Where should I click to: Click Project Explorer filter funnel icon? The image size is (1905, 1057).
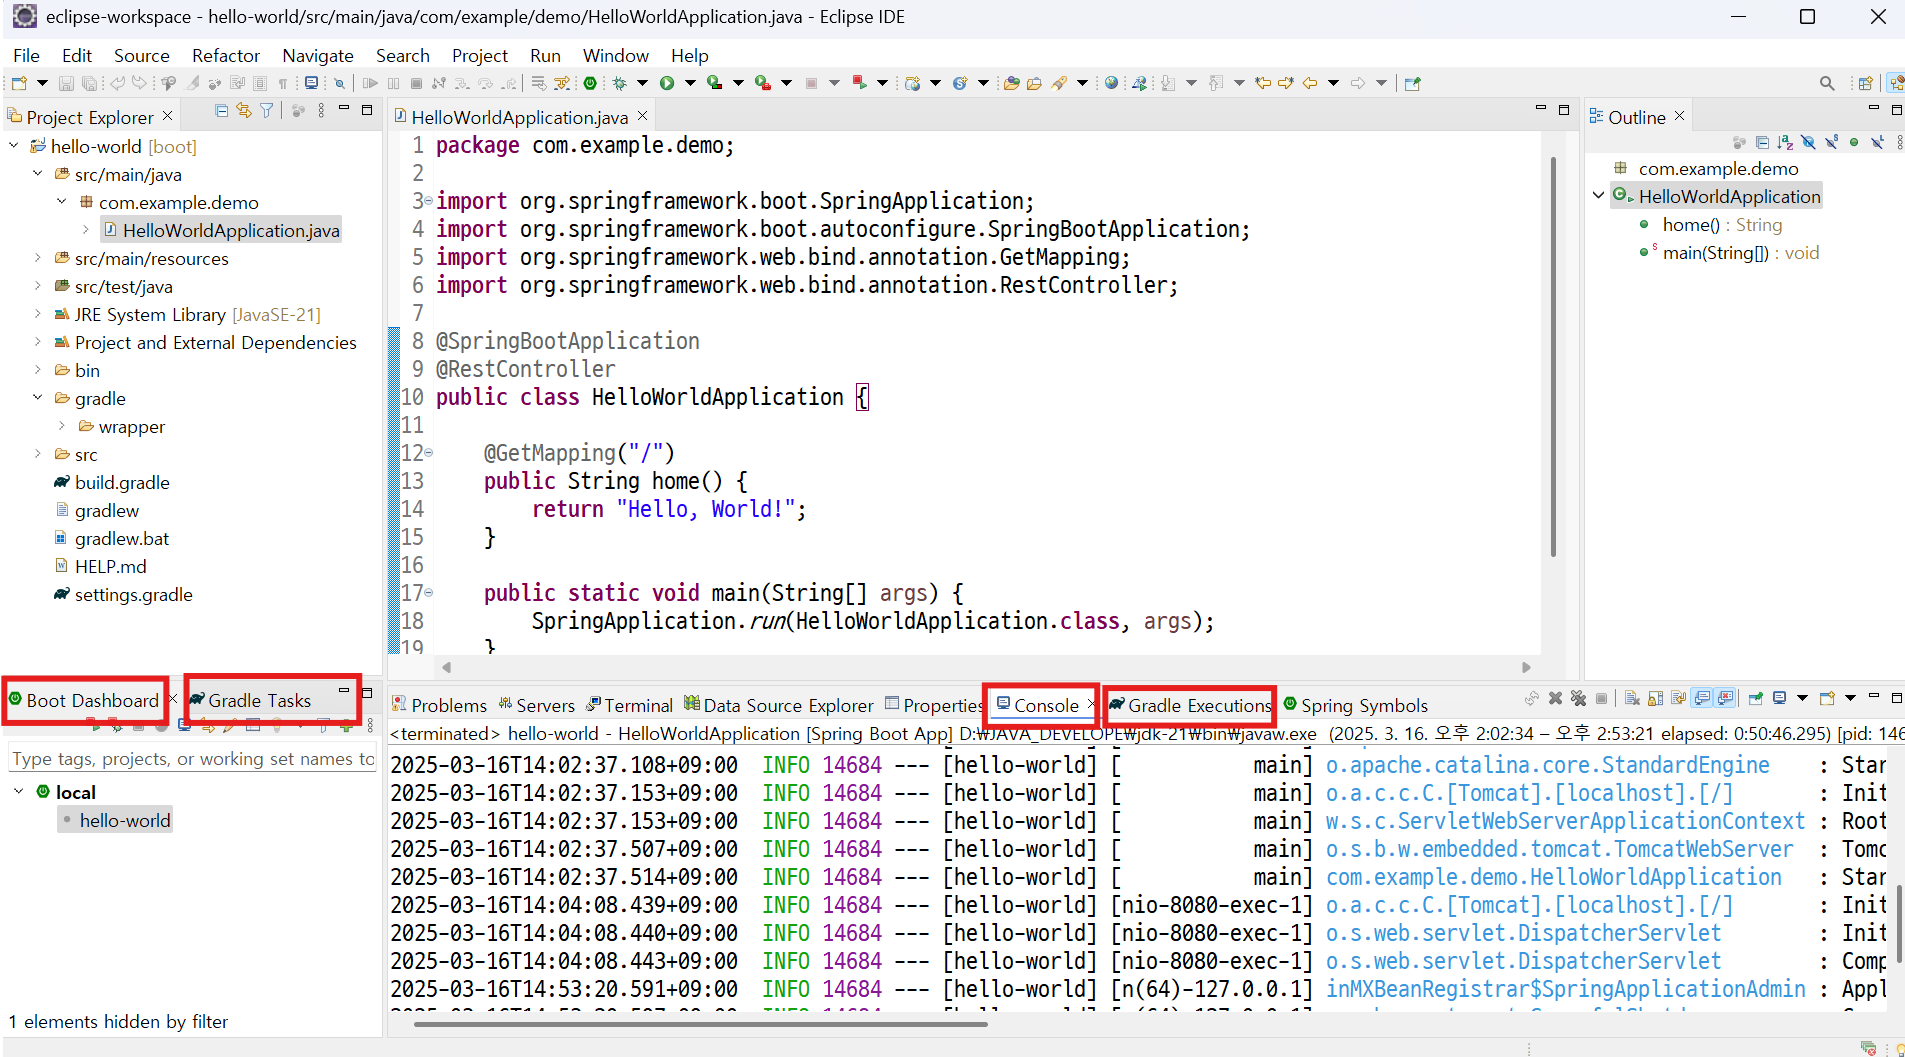(266, 111)
